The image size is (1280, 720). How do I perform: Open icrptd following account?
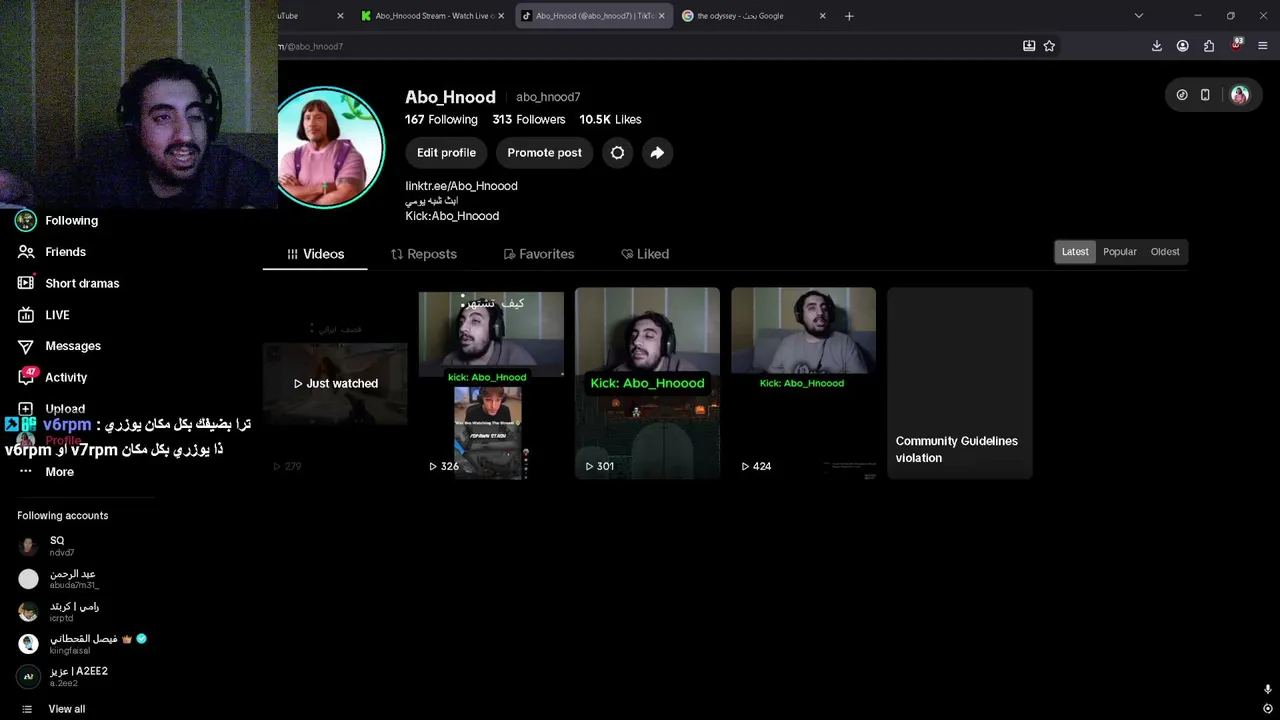point(60,611)
